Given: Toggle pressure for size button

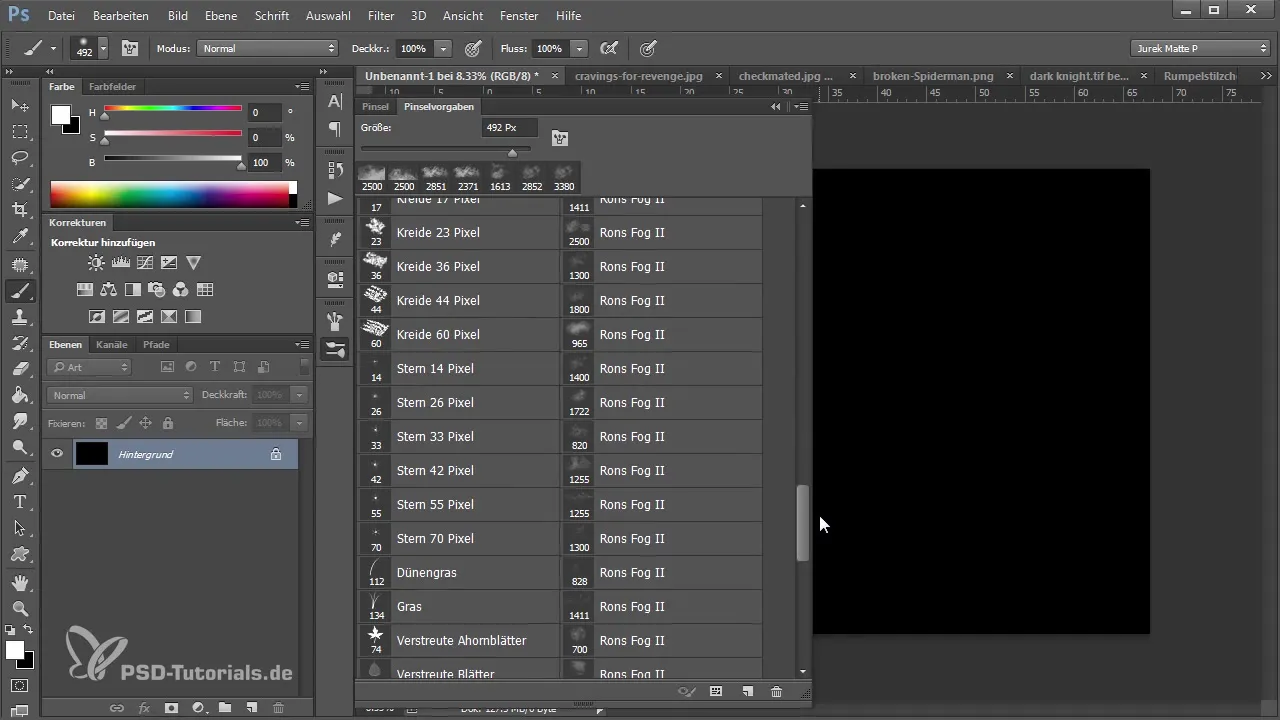Looking at the screenshot, I should tap(648, 48).
